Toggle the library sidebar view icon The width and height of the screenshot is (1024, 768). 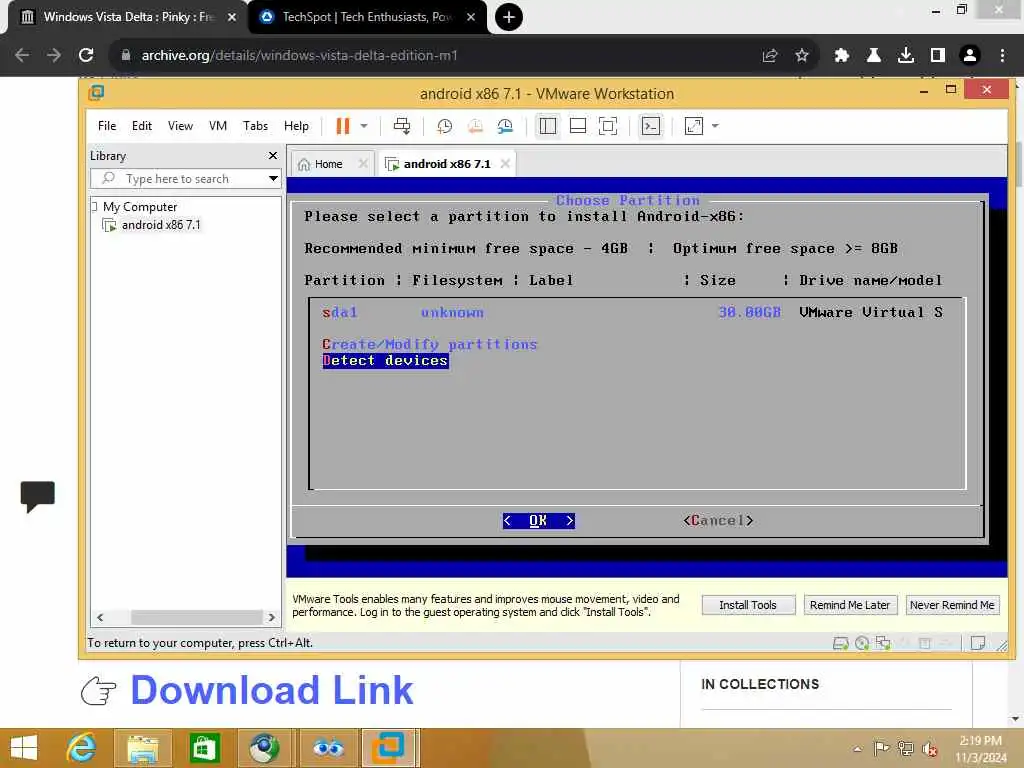point(547,126)
